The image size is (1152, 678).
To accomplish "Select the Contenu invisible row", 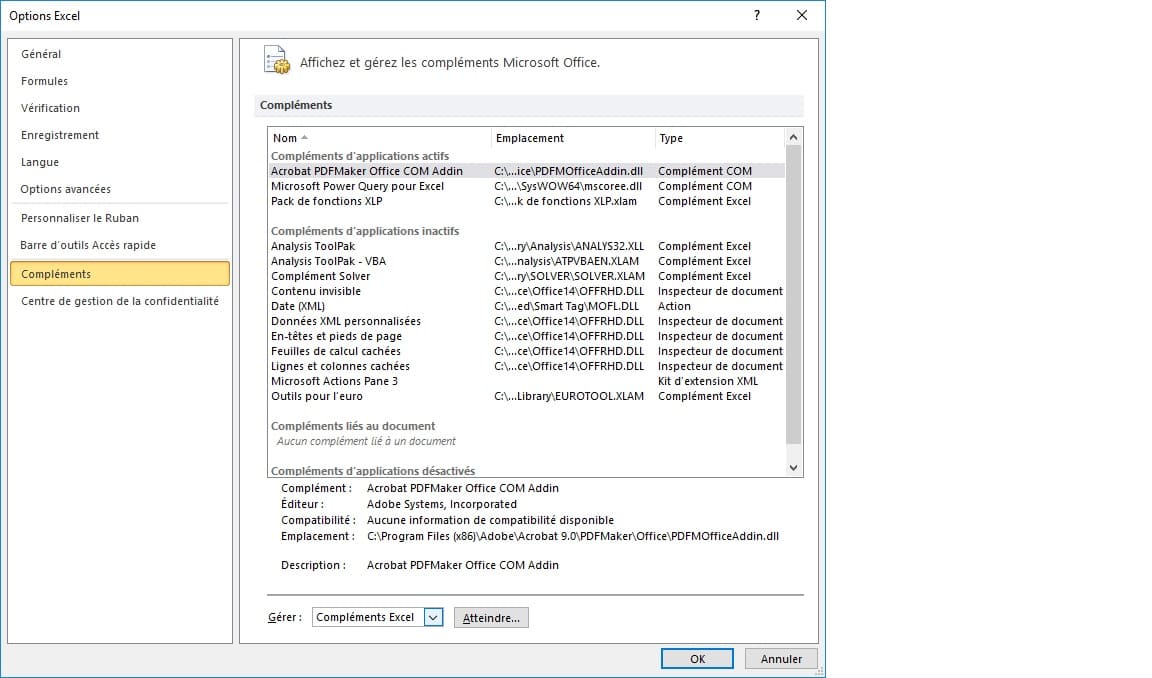I will click(x=527, y=292).
